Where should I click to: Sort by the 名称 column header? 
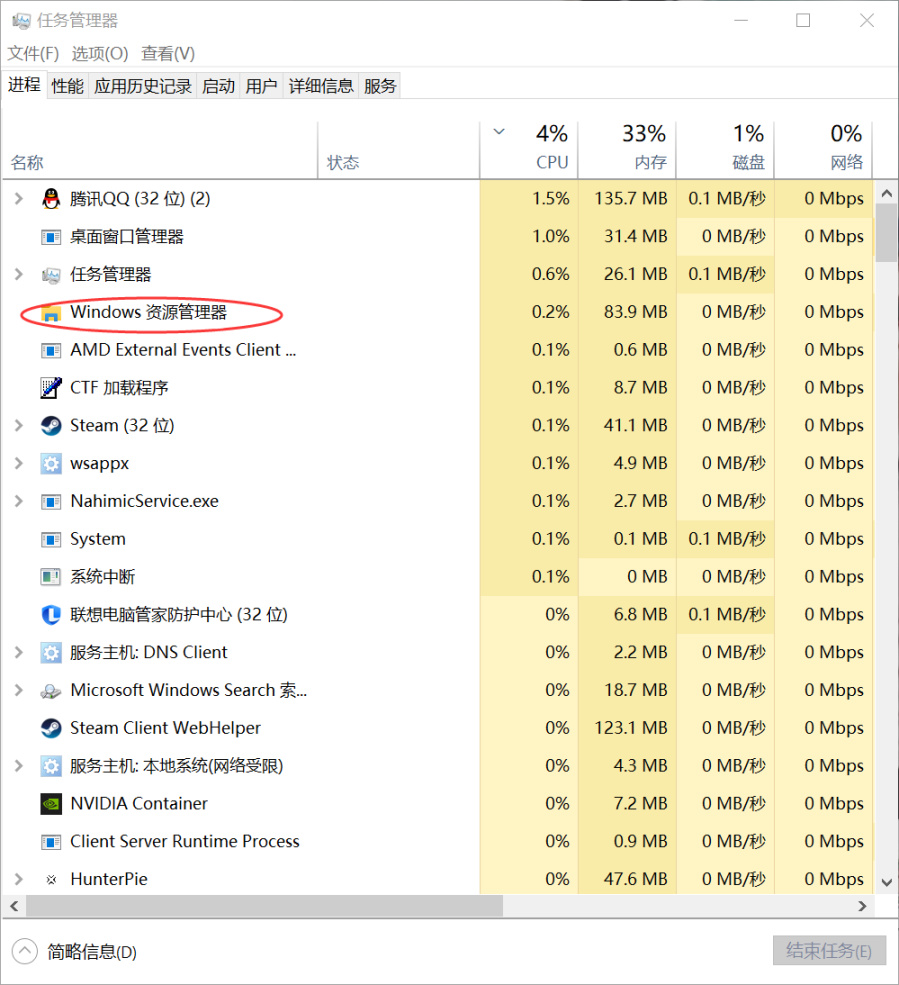coord(160,148)
